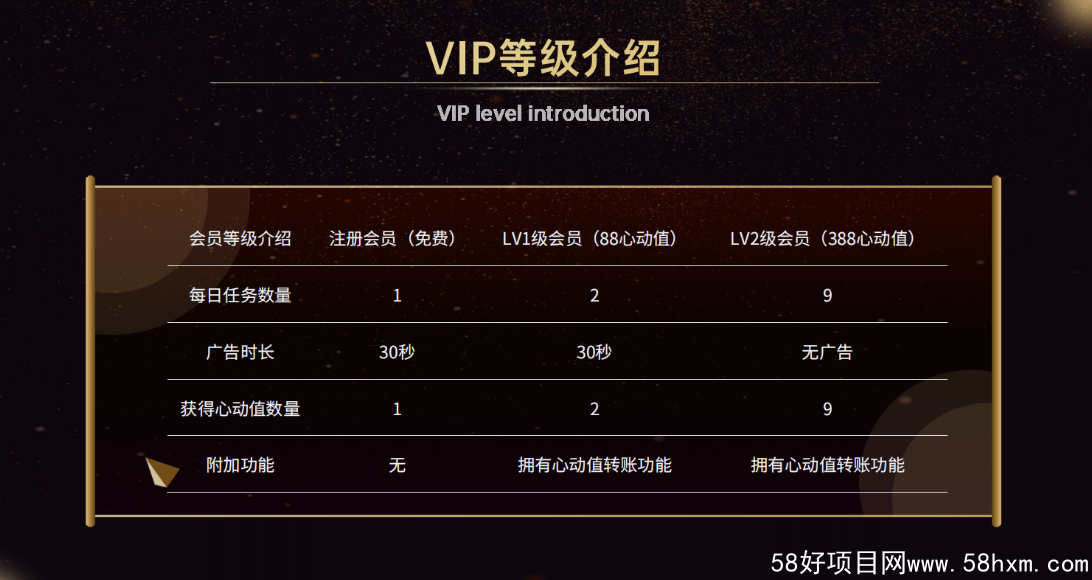Click the VIP level introduction subtitle
This screenshot has height=580, width=1092.
tap(543, 113)
